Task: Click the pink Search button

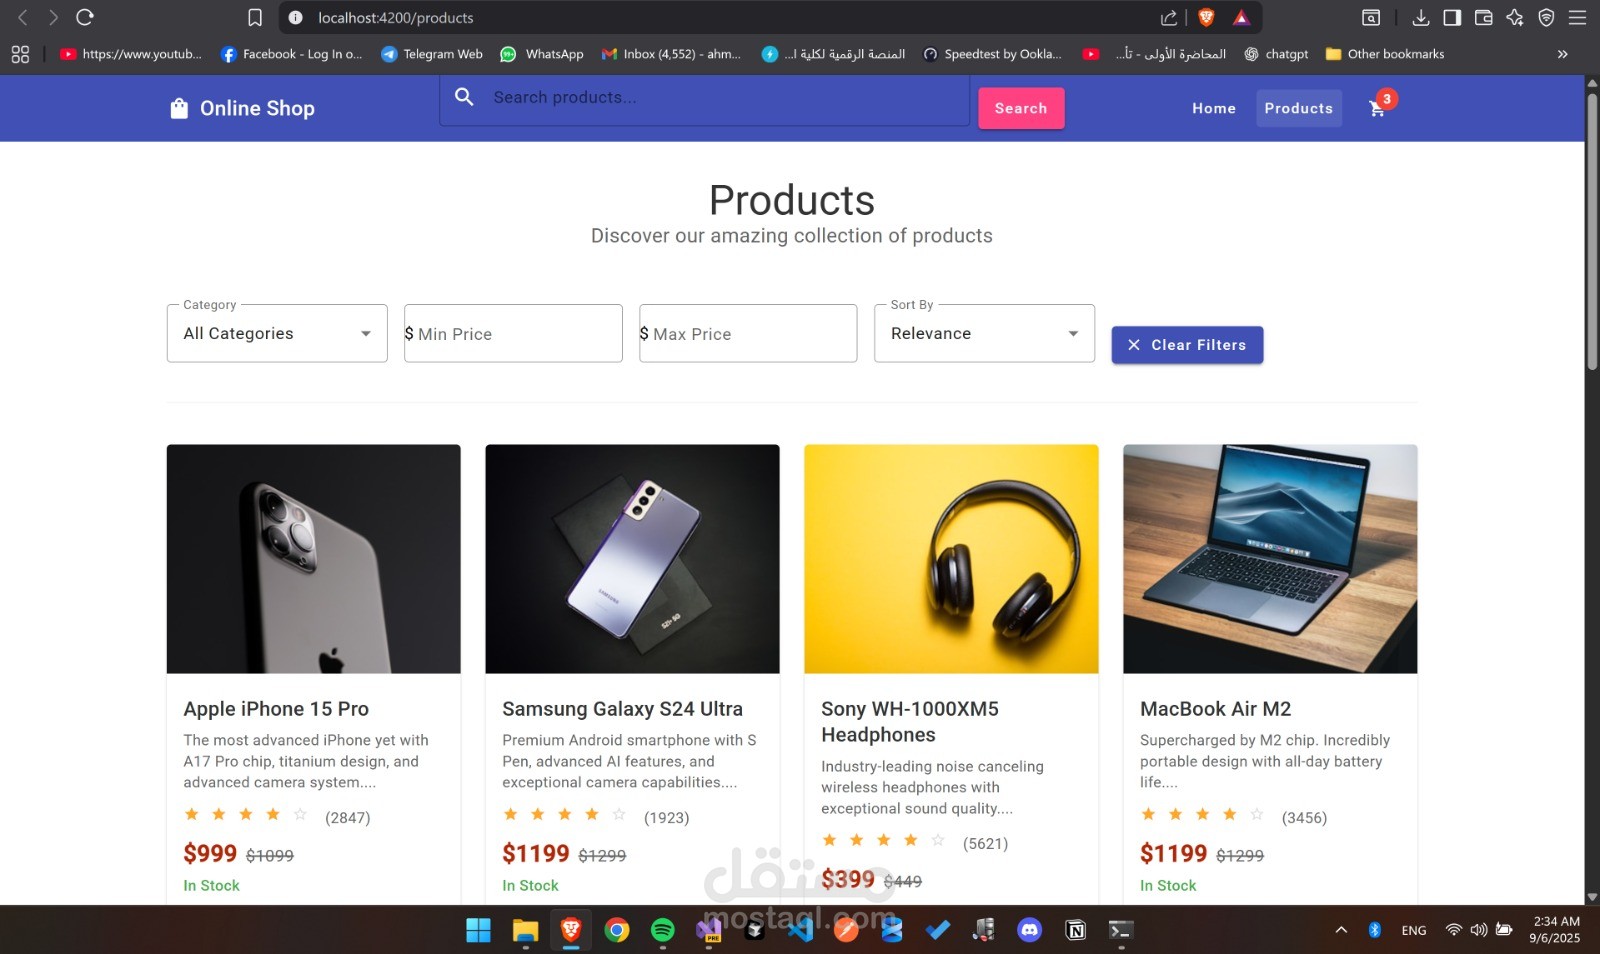Action: click(x=1021, y=108)
